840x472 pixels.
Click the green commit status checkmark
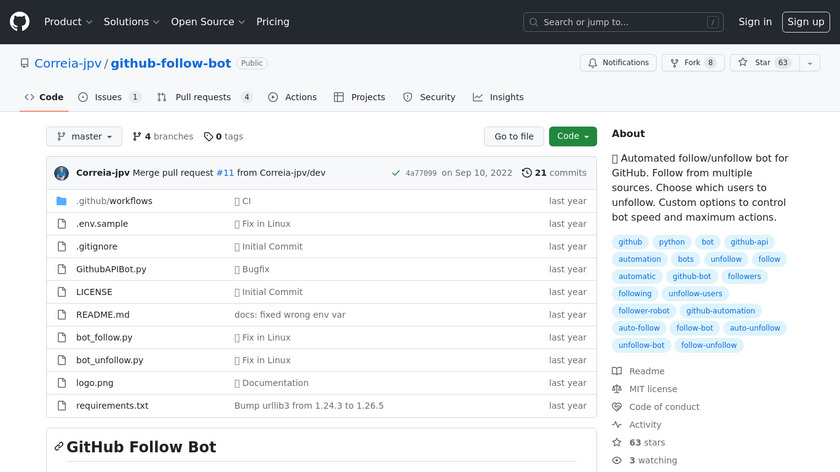tap(396, 173)
